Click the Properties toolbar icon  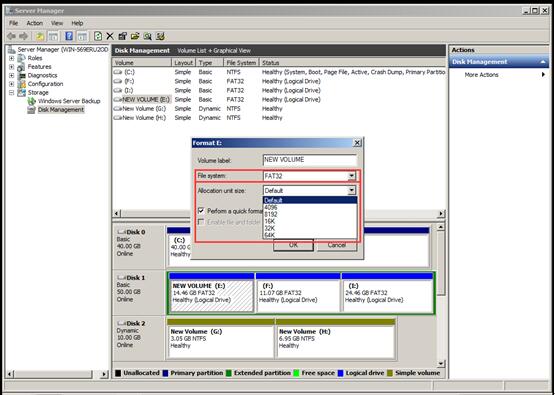click(x=122, y=36)
